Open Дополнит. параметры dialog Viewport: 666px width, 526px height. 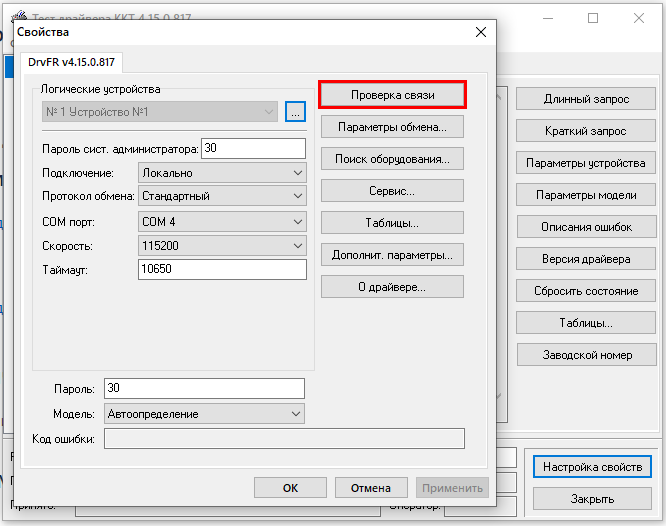[392, 255]
